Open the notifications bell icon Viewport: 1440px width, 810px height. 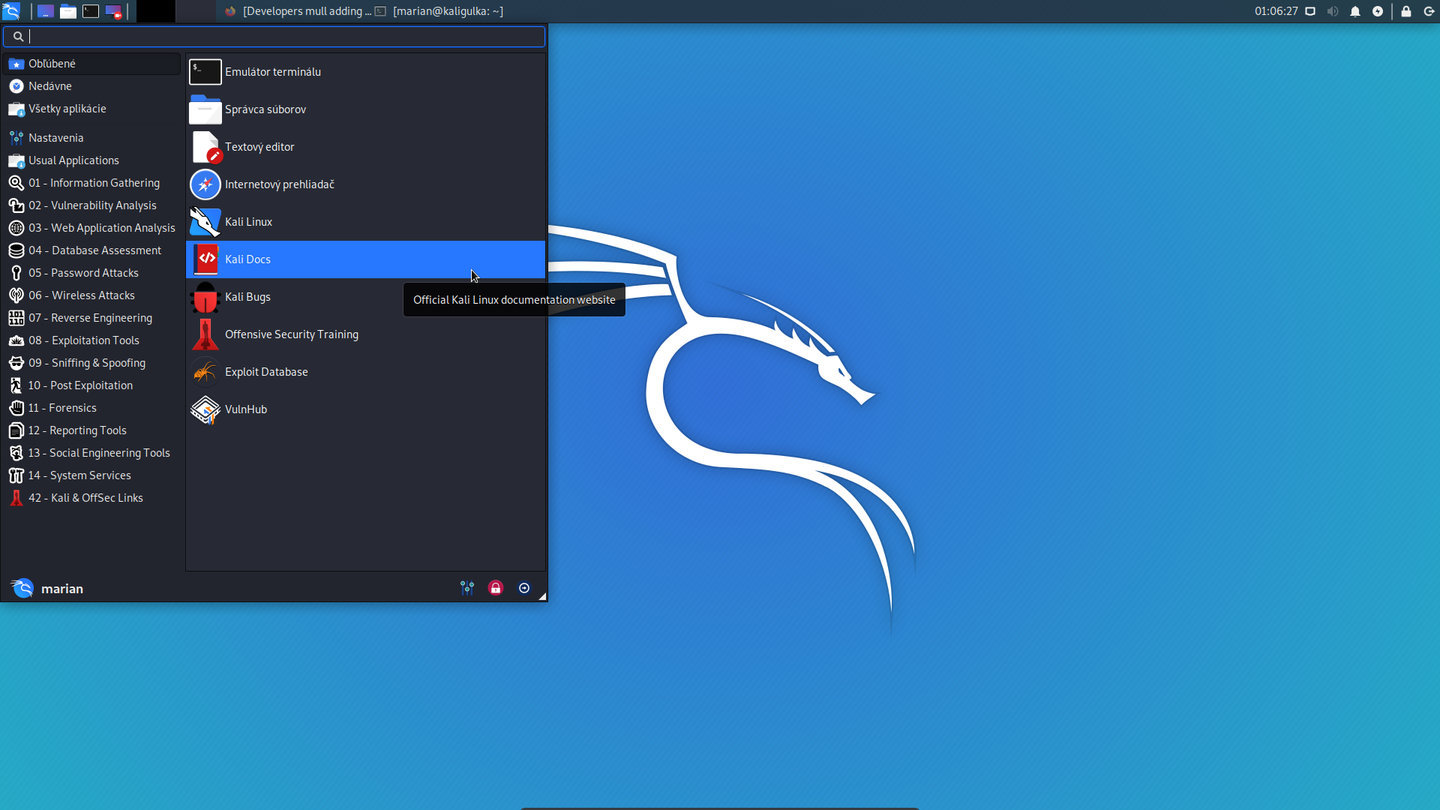click(1355, 11)
